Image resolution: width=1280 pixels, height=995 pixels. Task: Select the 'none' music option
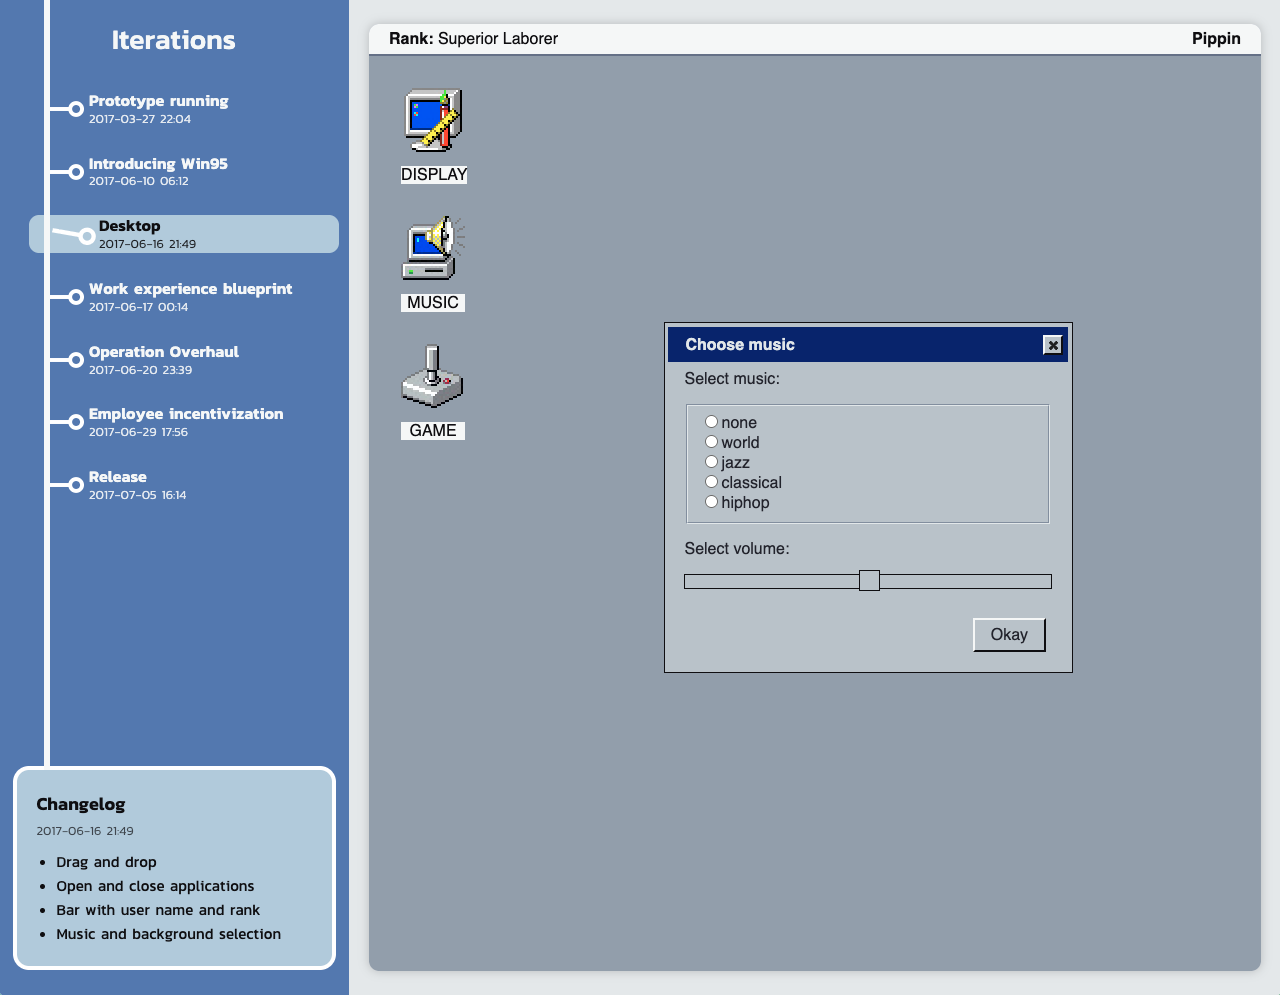[x=712, y=422]
